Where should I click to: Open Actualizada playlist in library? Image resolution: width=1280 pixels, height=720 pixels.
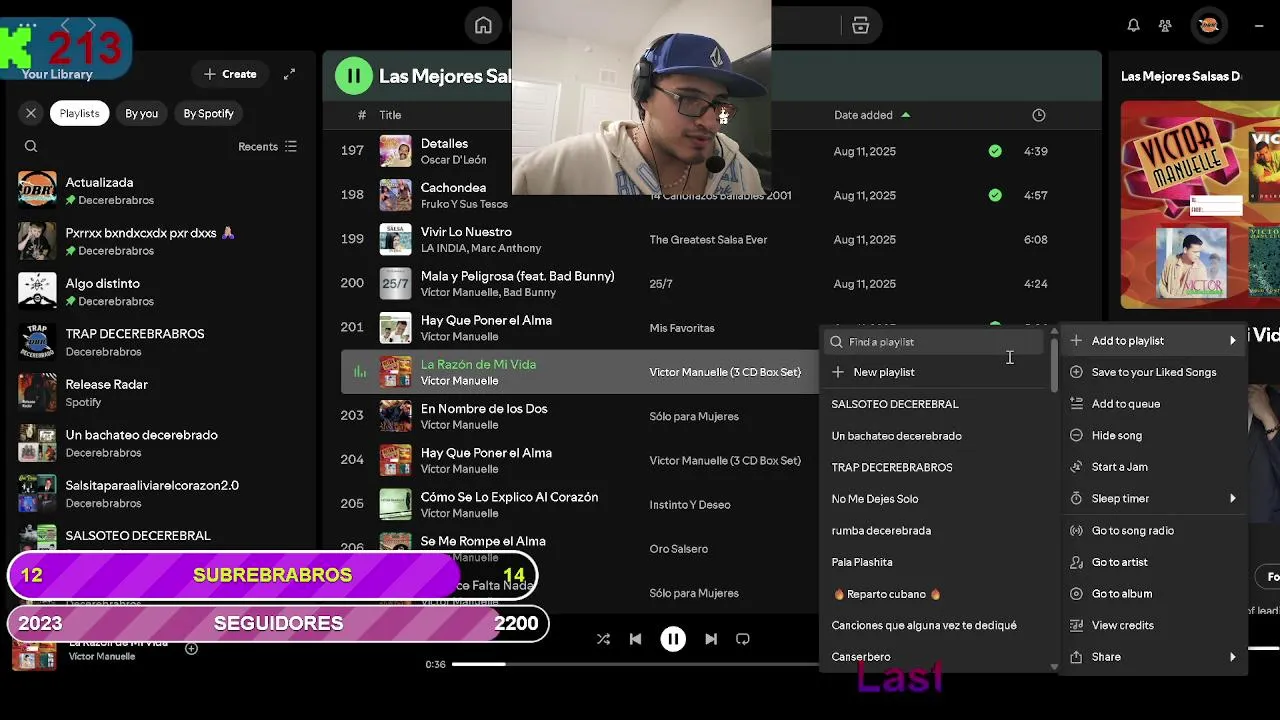(x=160, y=190)
